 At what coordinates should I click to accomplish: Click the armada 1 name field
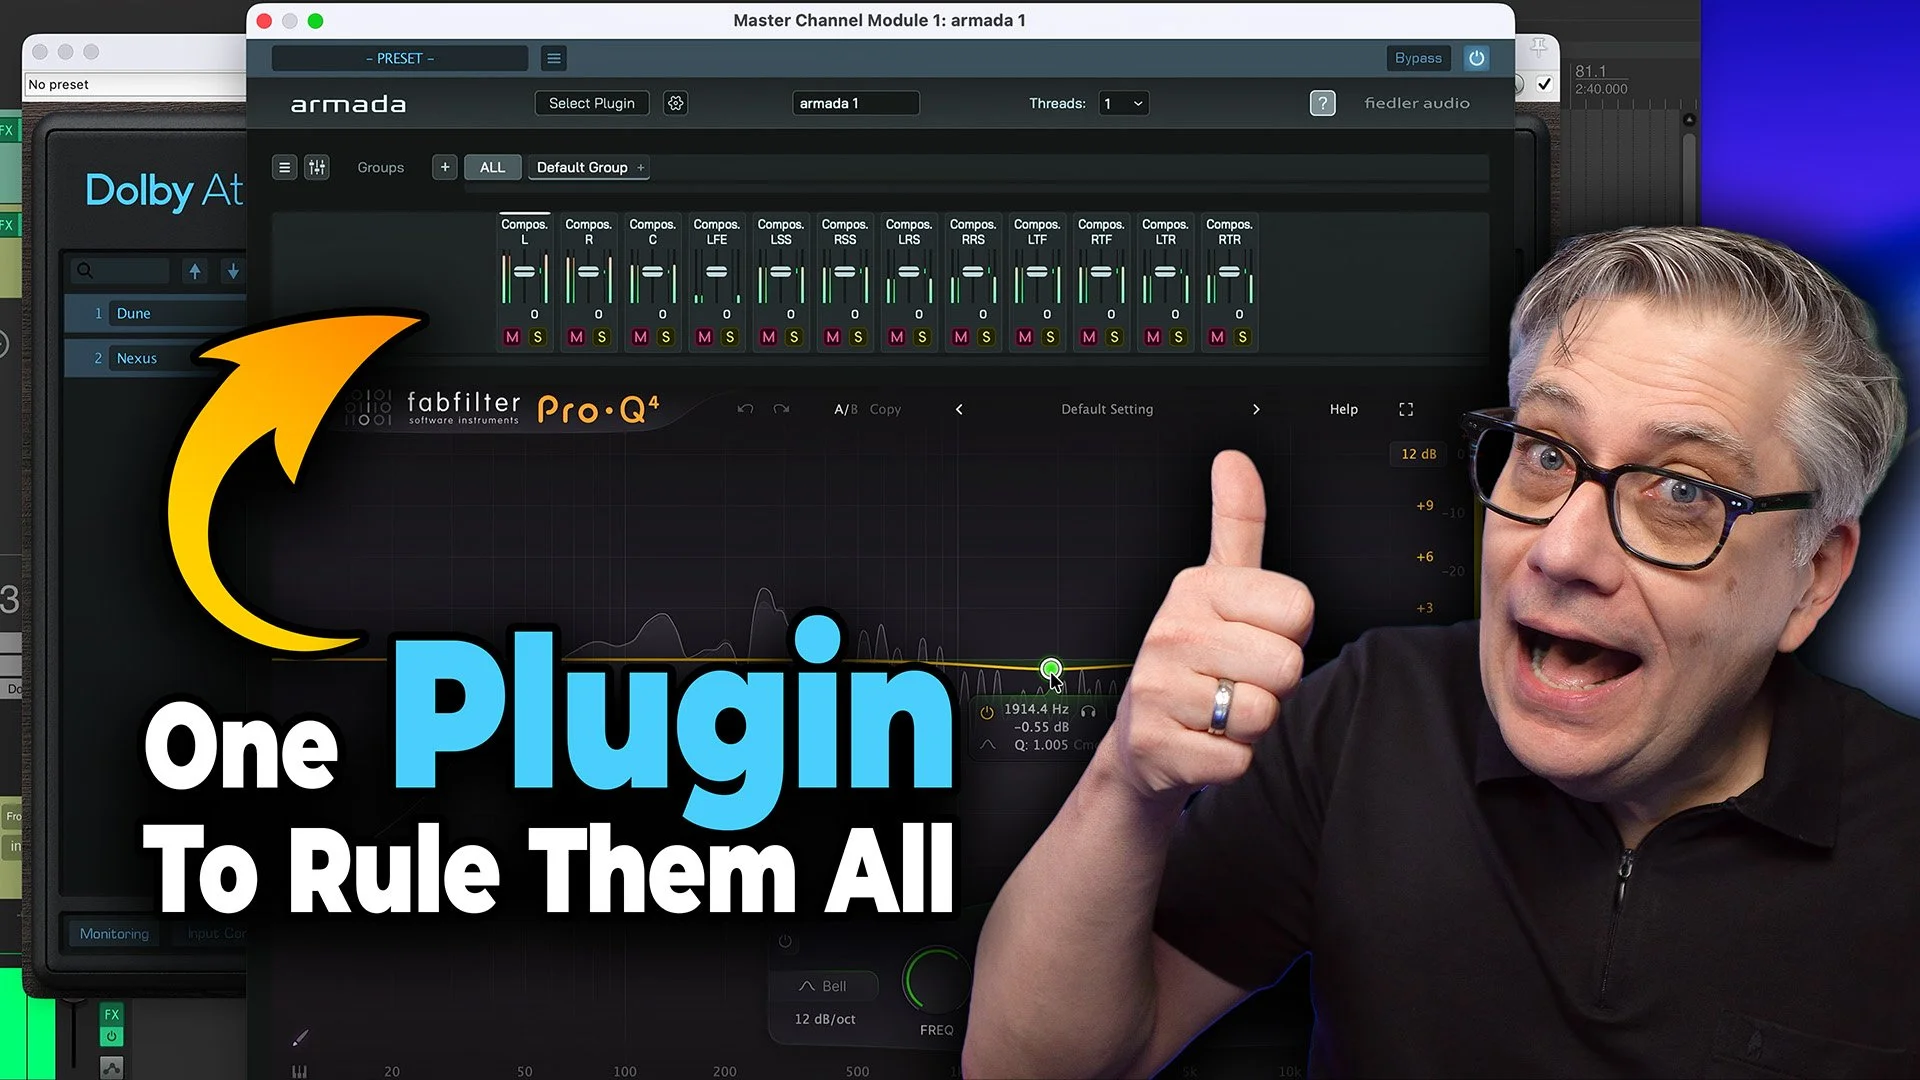[x=855, y=103]
